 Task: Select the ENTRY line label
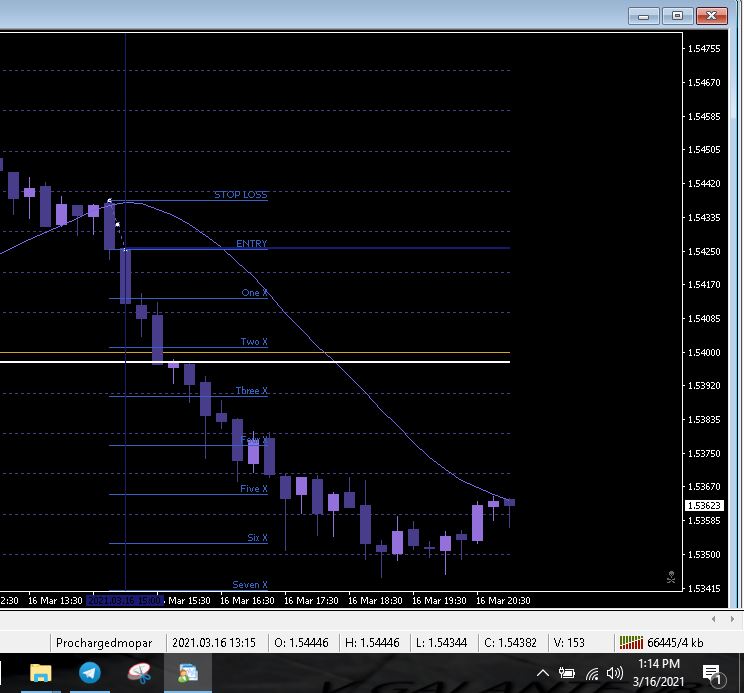(x=252, y=243)
